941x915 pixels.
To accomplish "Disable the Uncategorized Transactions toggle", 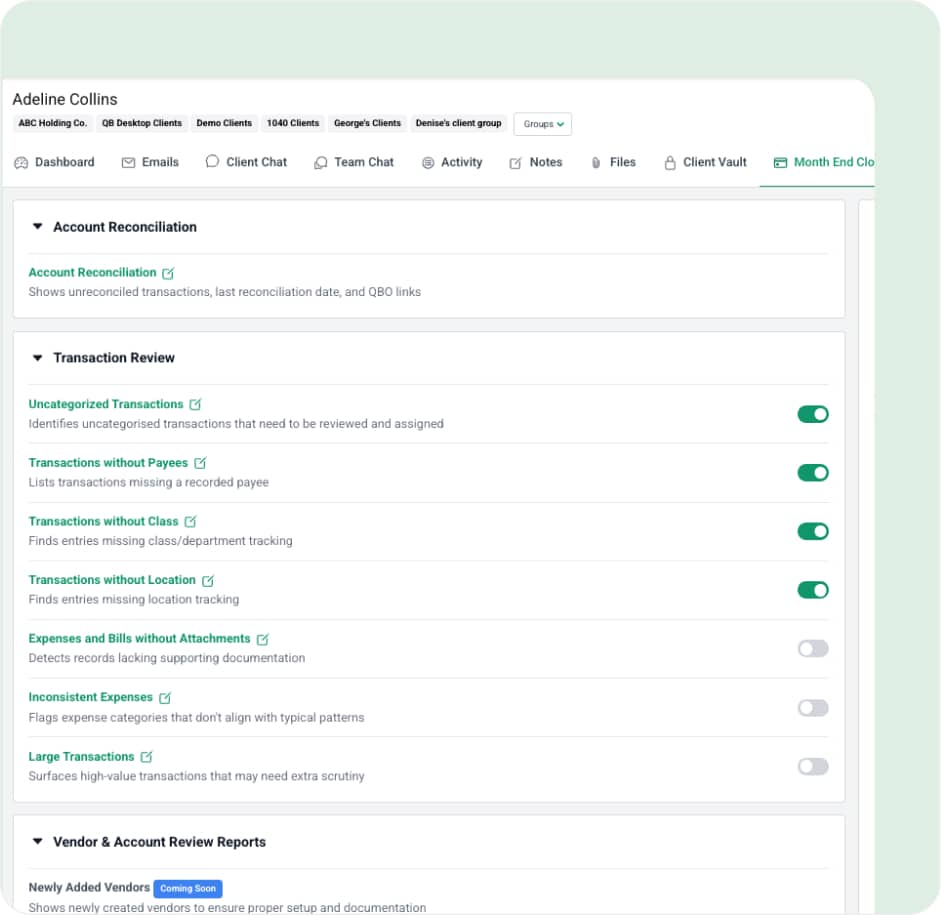I will (812, 414).
